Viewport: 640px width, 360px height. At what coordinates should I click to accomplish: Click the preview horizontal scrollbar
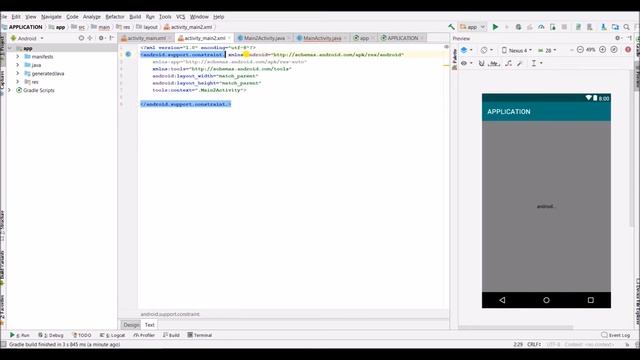coord(515,327)
